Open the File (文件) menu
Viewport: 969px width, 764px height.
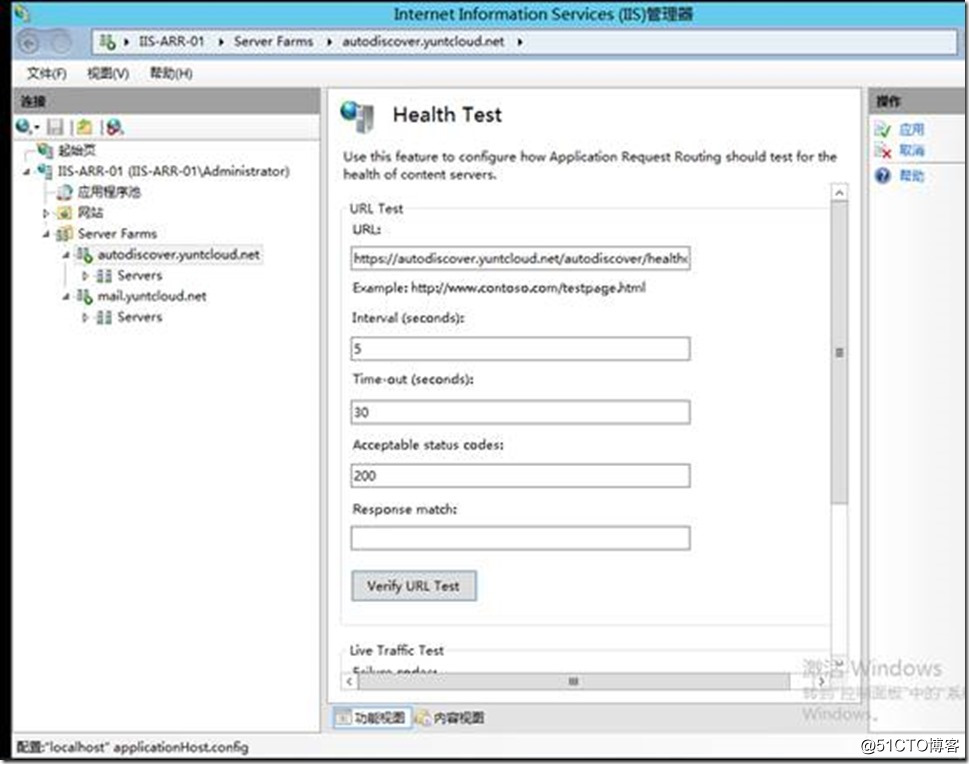46,74
